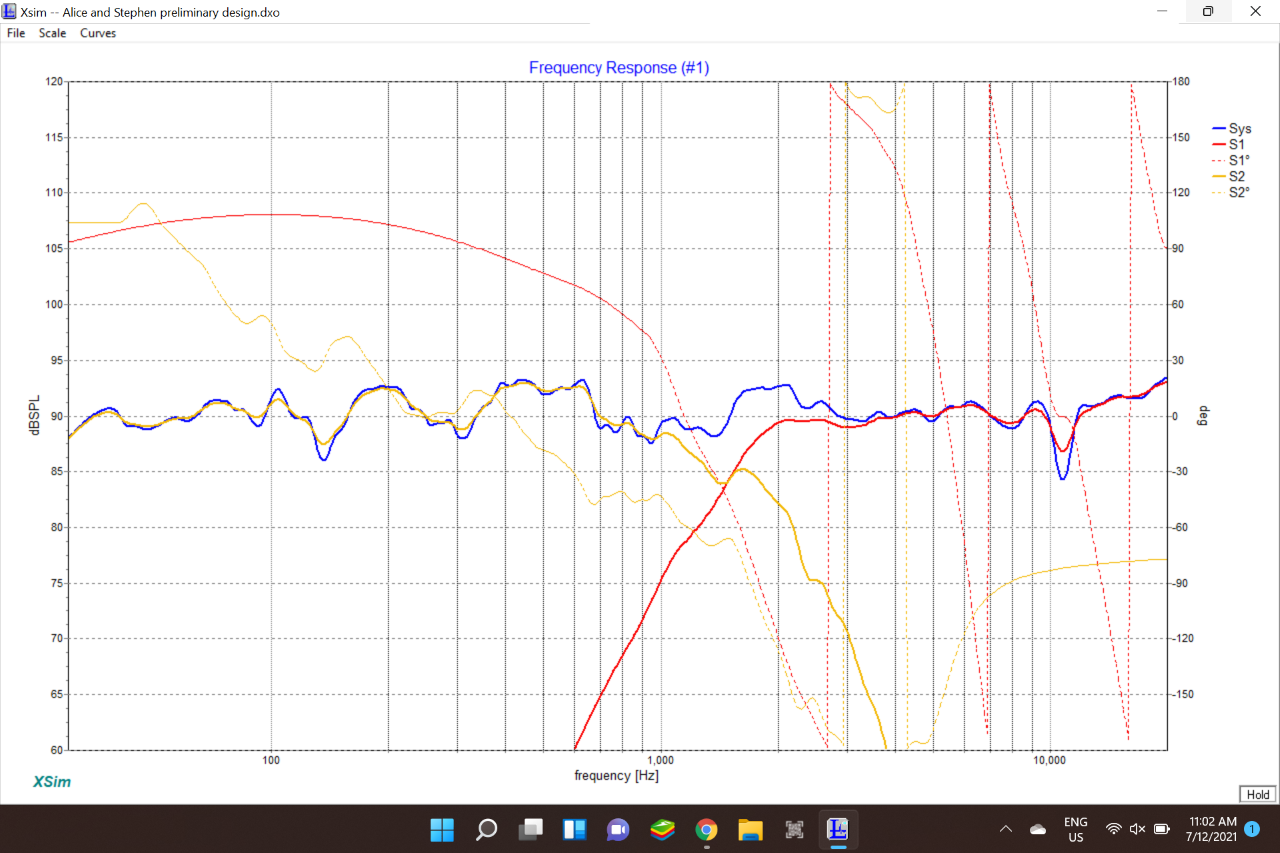Minimize the Xsim window
The width and height of the screenshot is (1280, 853).
point(1162,11)
